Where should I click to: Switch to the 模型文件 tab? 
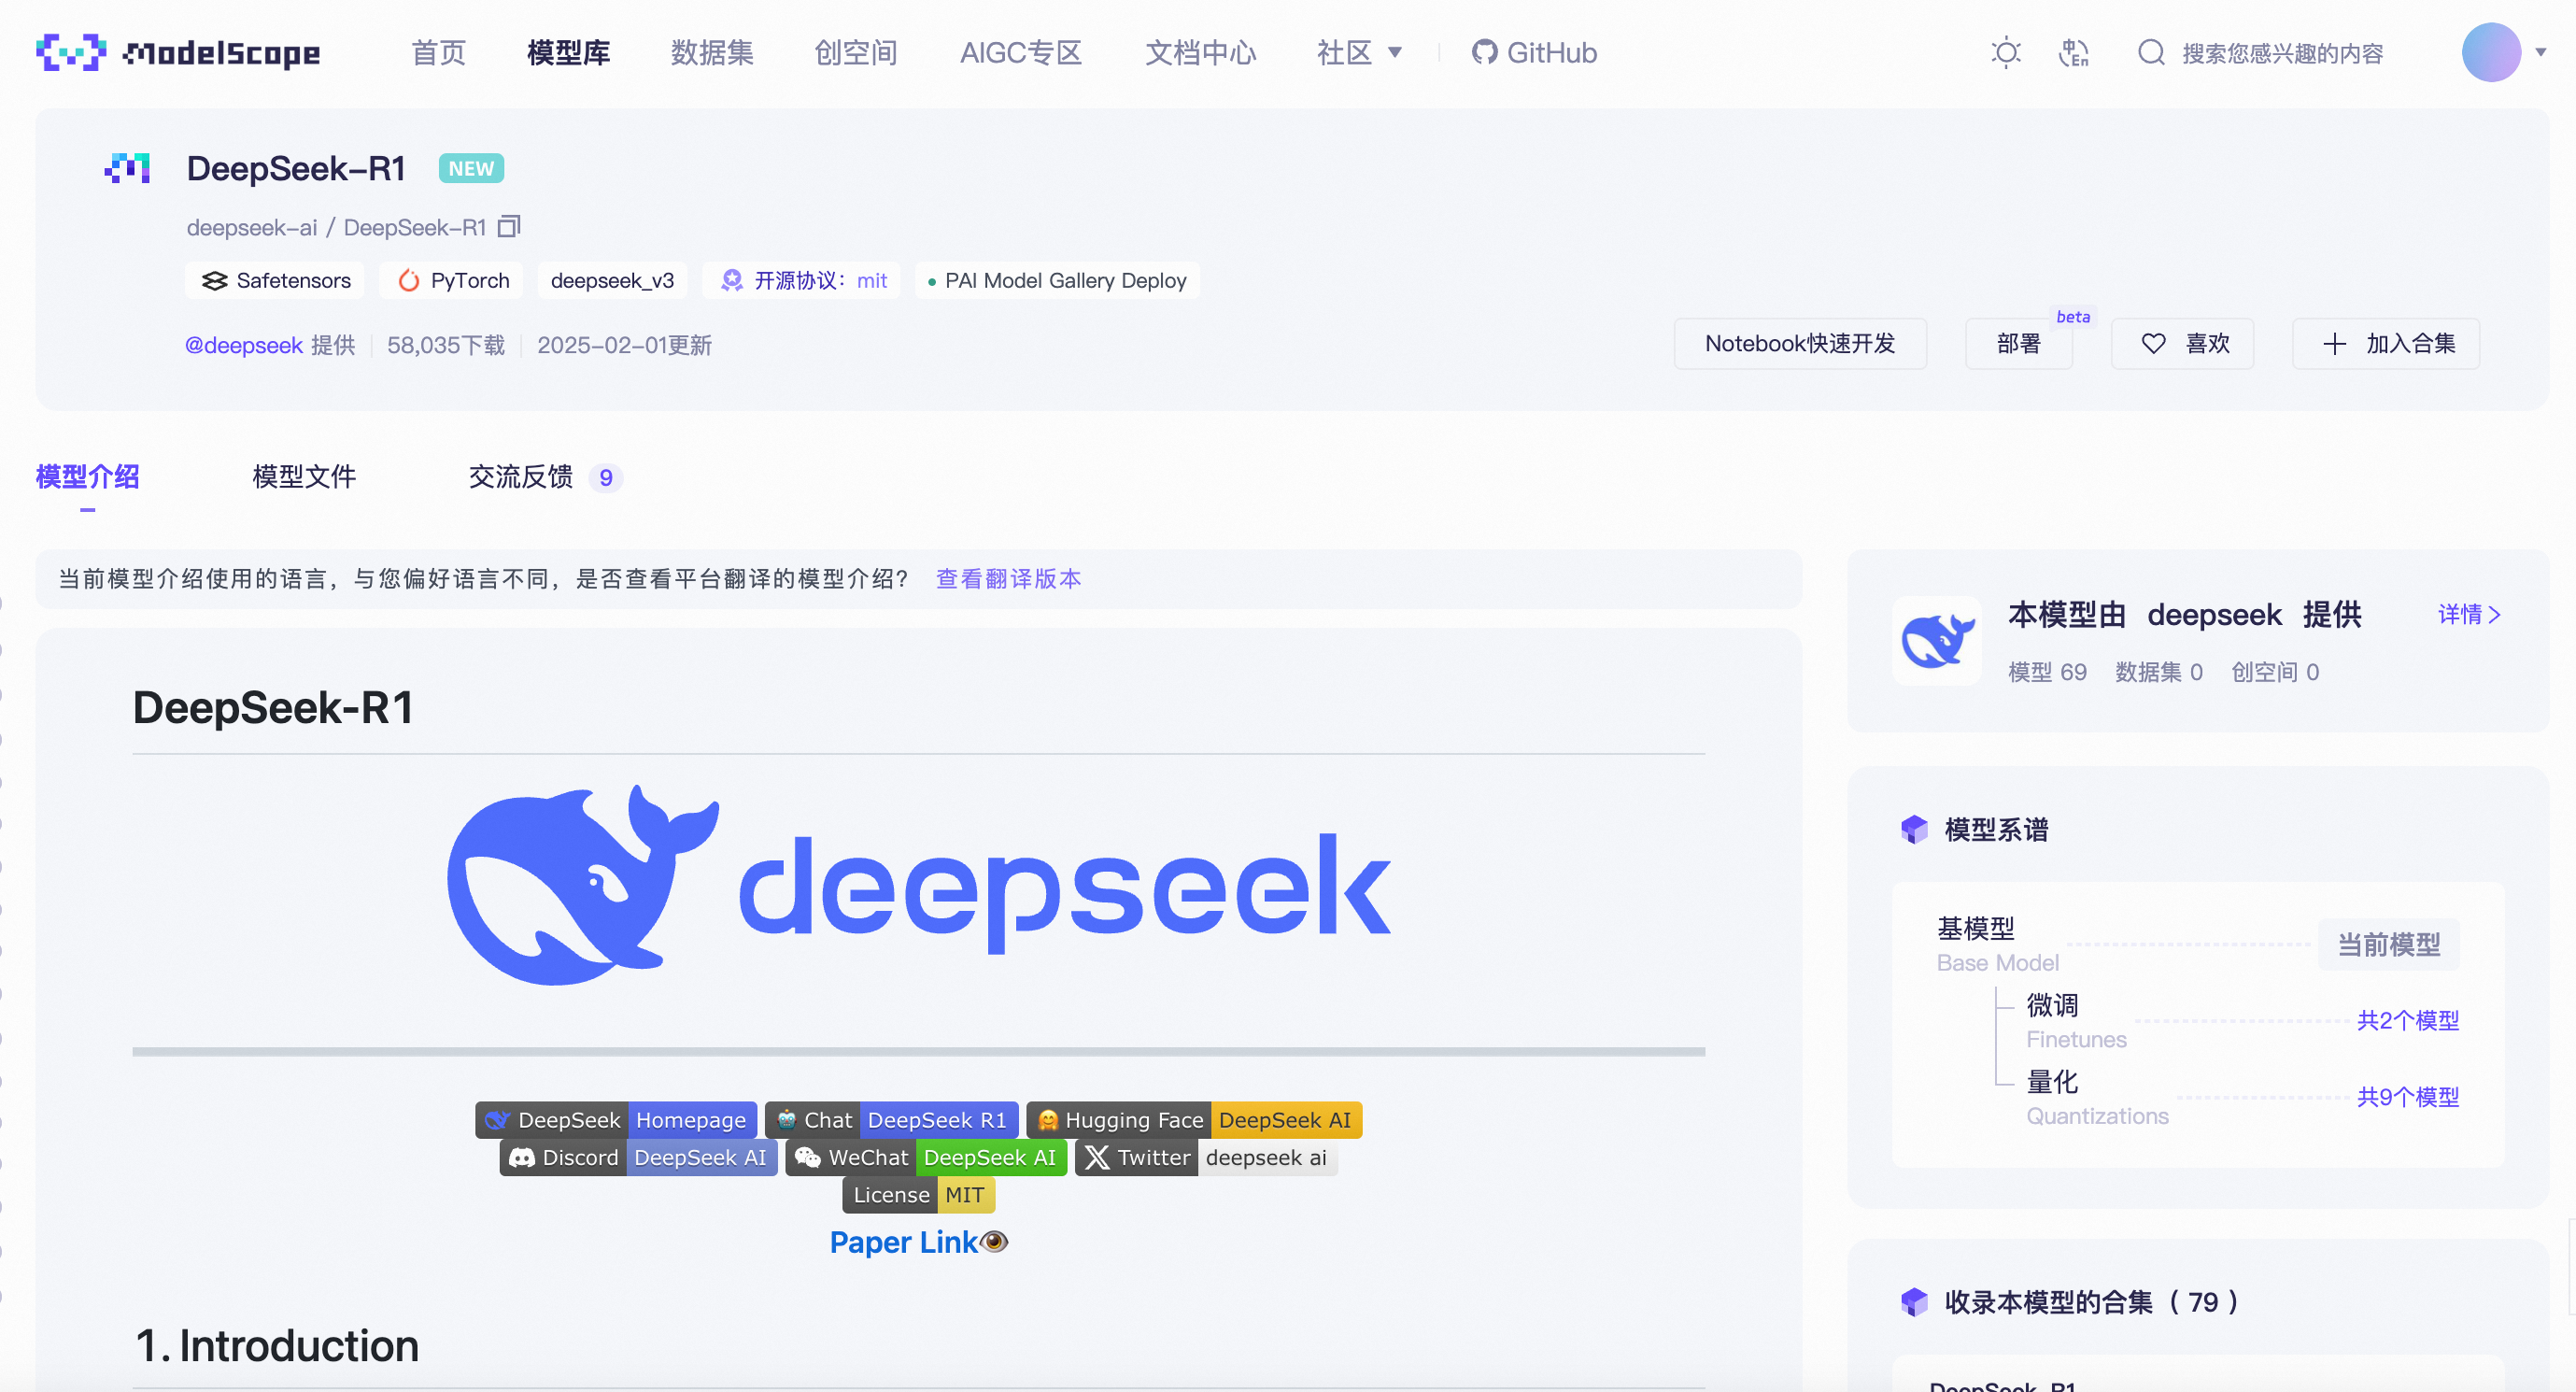coord(304,477)
